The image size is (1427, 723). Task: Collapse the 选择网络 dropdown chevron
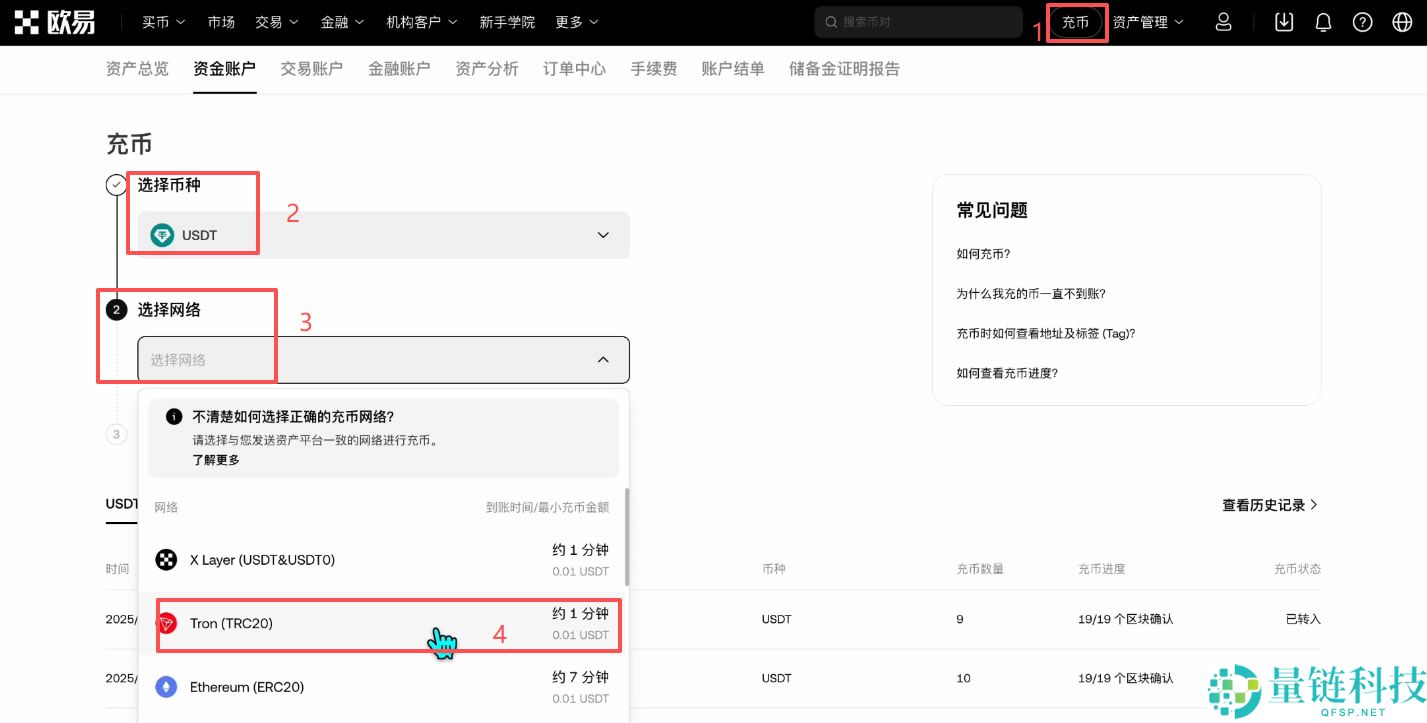pyautogui.click(x=603, y=359)
